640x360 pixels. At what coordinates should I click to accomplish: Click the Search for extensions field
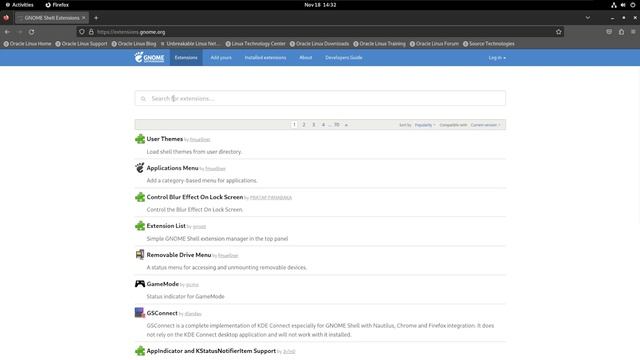(x=320, y=98)
